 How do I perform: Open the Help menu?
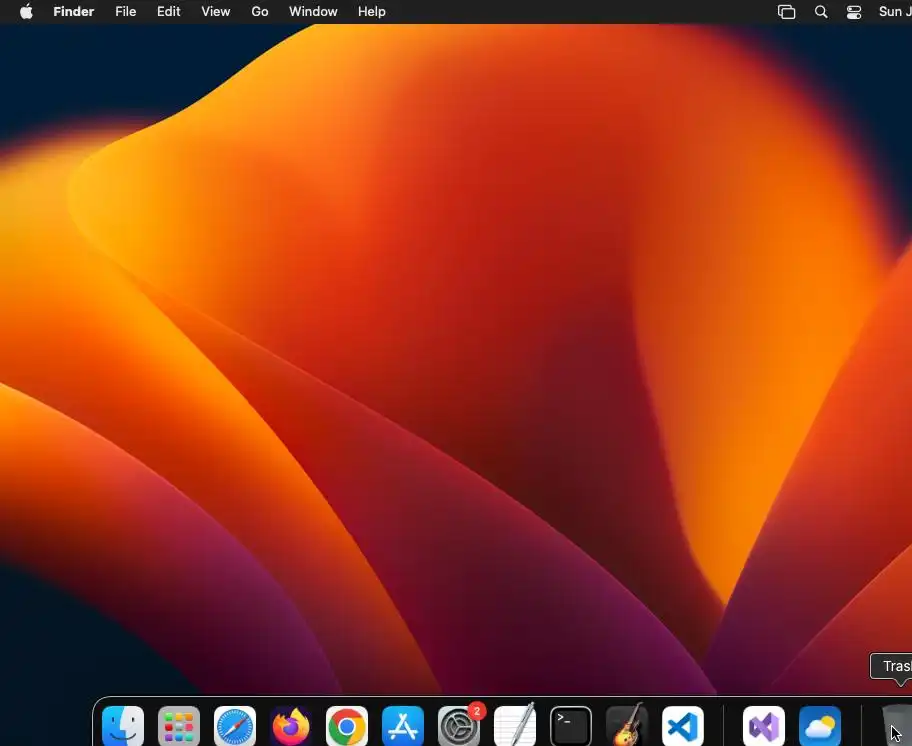(x=372, y=12)
